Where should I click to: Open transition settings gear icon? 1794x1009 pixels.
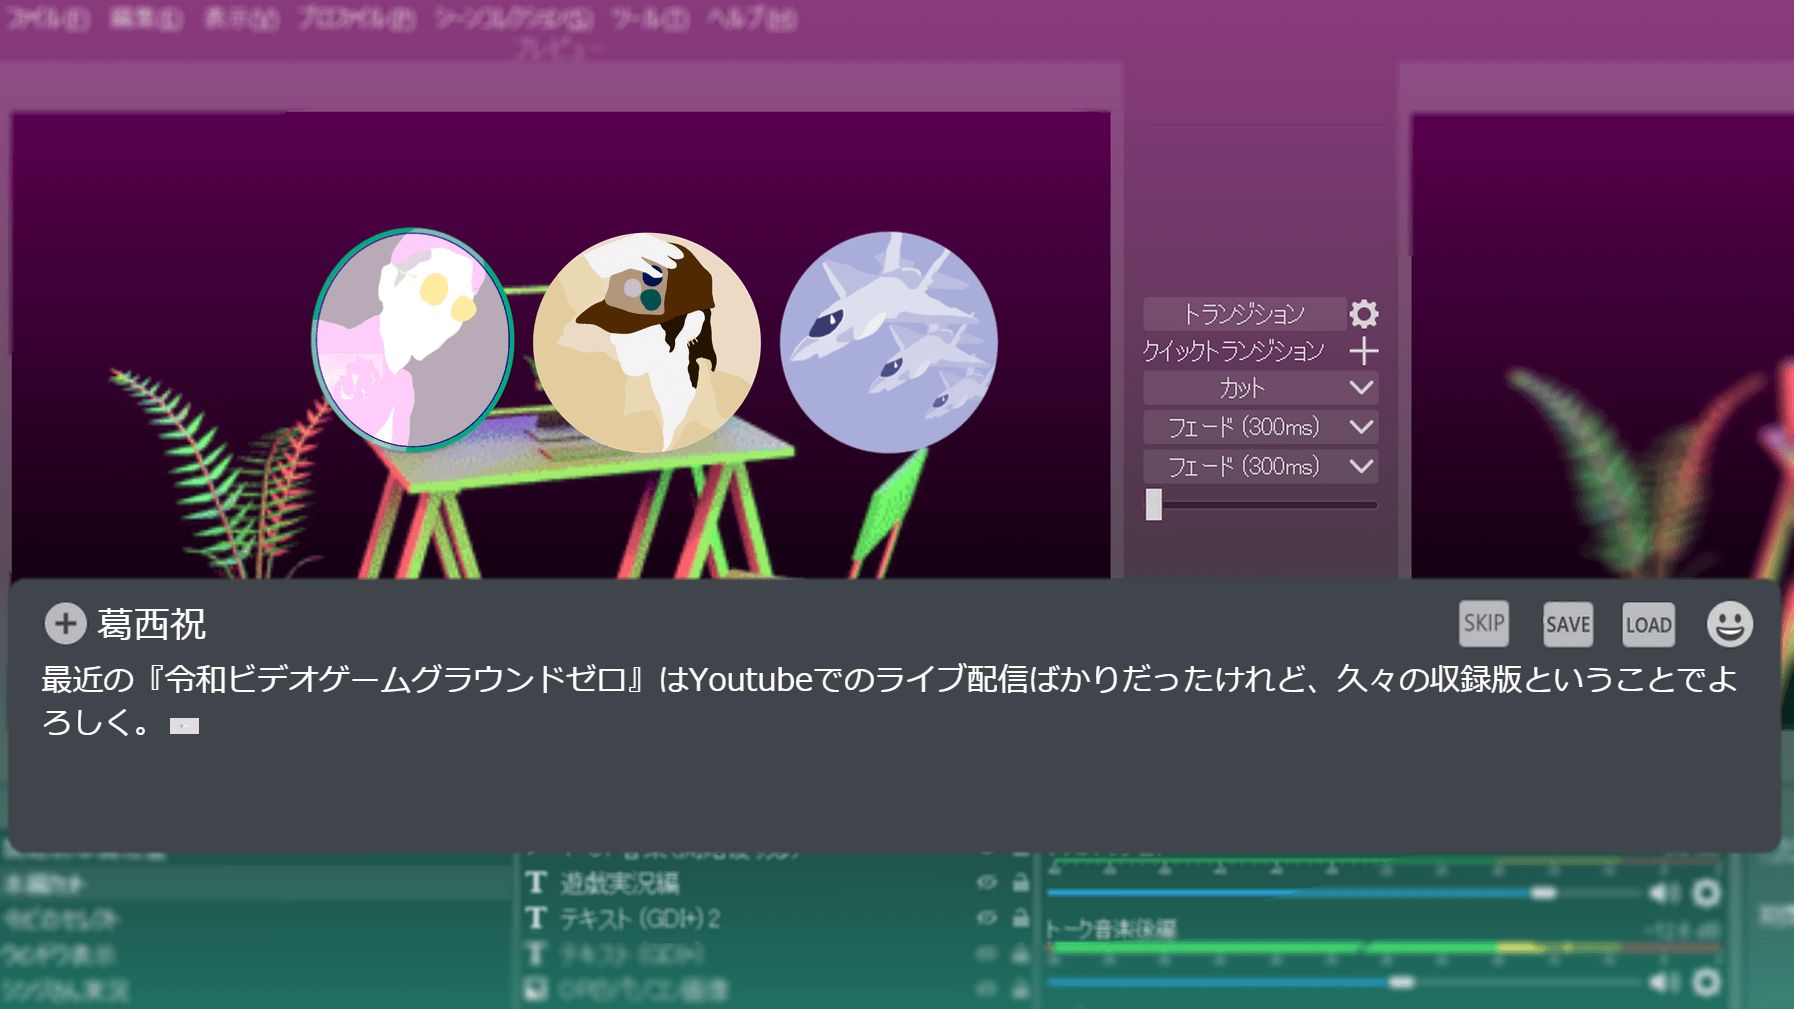coord(1364,314)
